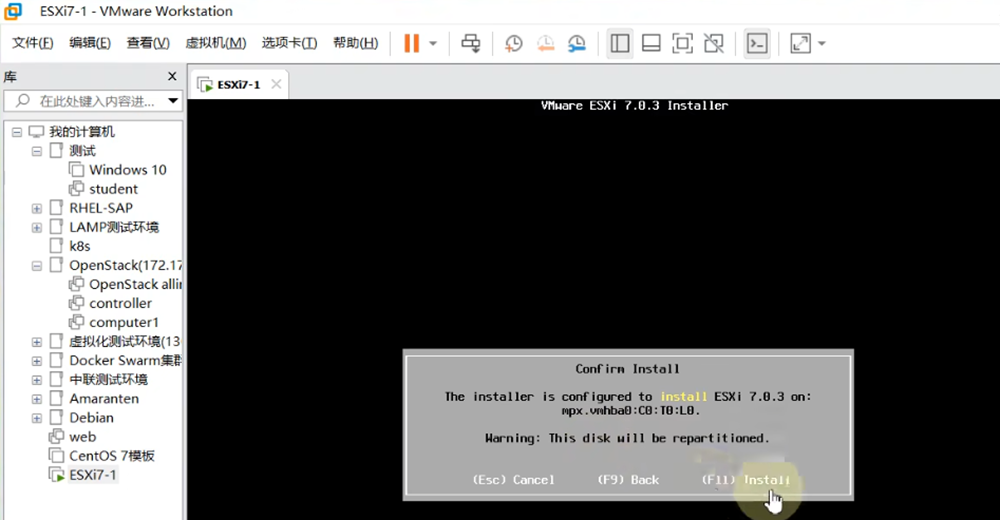Open the library search filter dropdown
Image resolution: width=1000 pixels, height=520 pixels.
click(x=173, y=101)
